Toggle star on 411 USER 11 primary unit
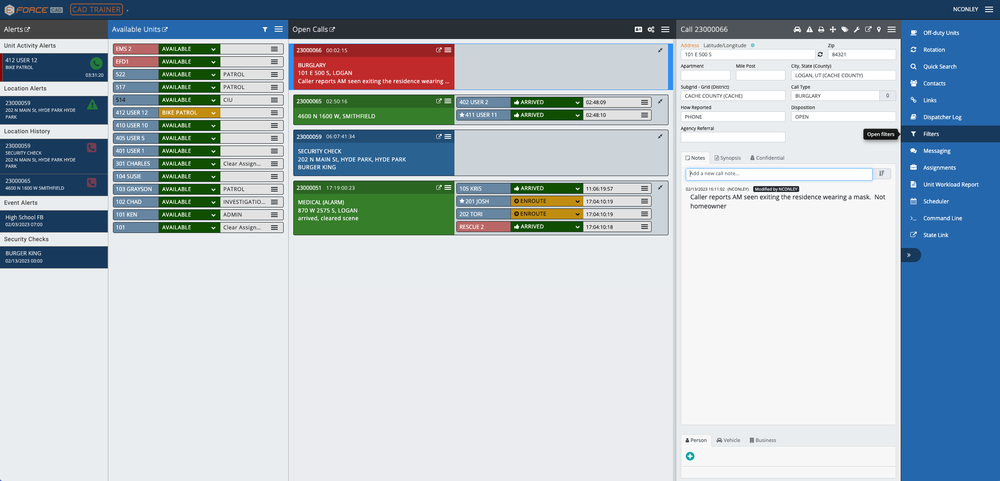The width and height of the screenshot is (1000, 481). tap(462, 115)
